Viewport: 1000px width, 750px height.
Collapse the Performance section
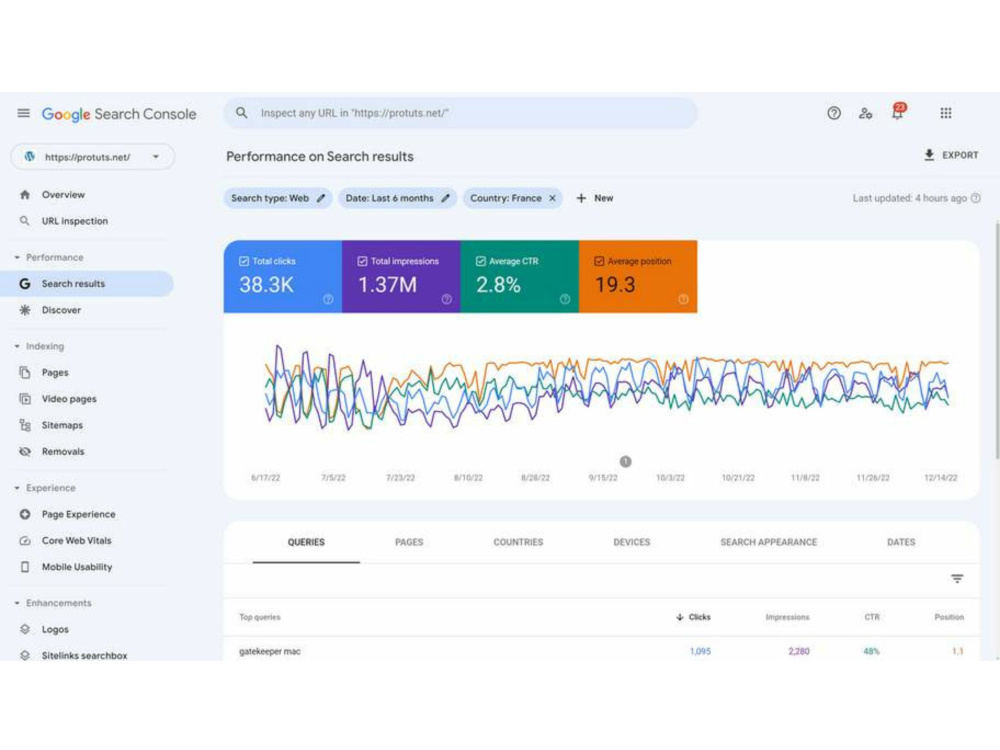point(17,257)
